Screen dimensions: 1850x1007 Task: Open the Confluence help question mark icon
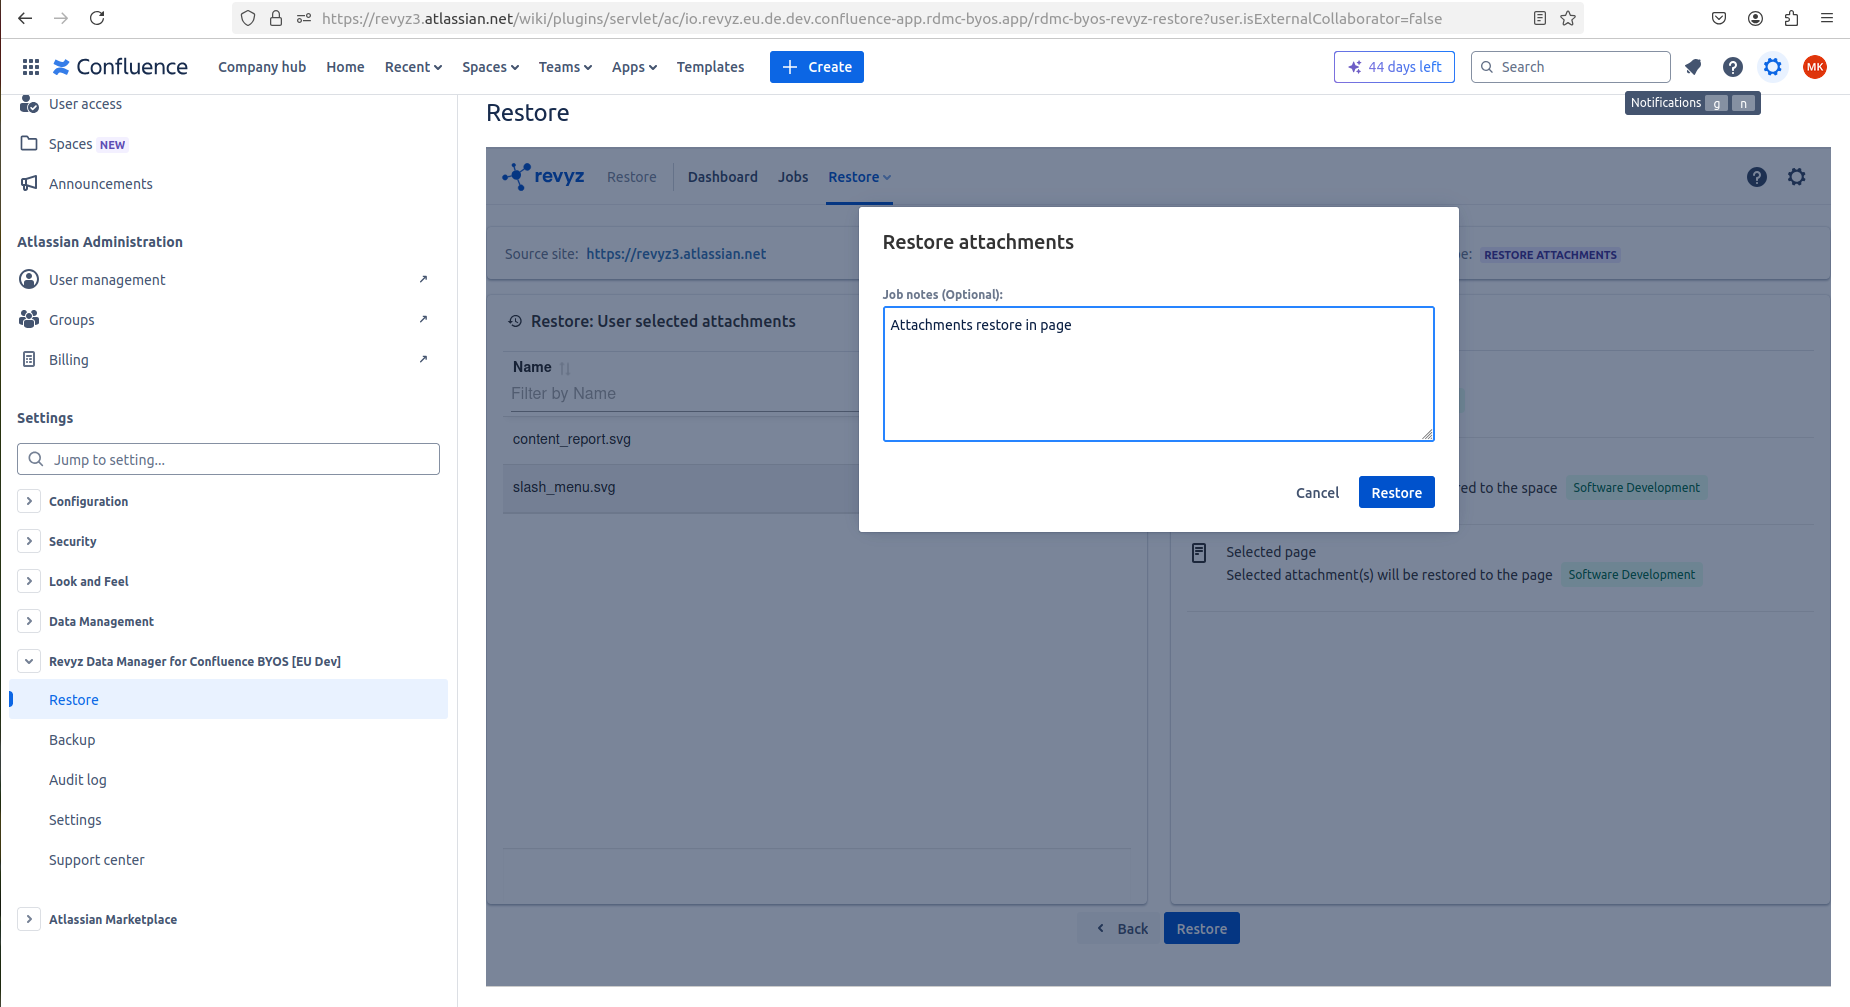[x=1733, y=67]
